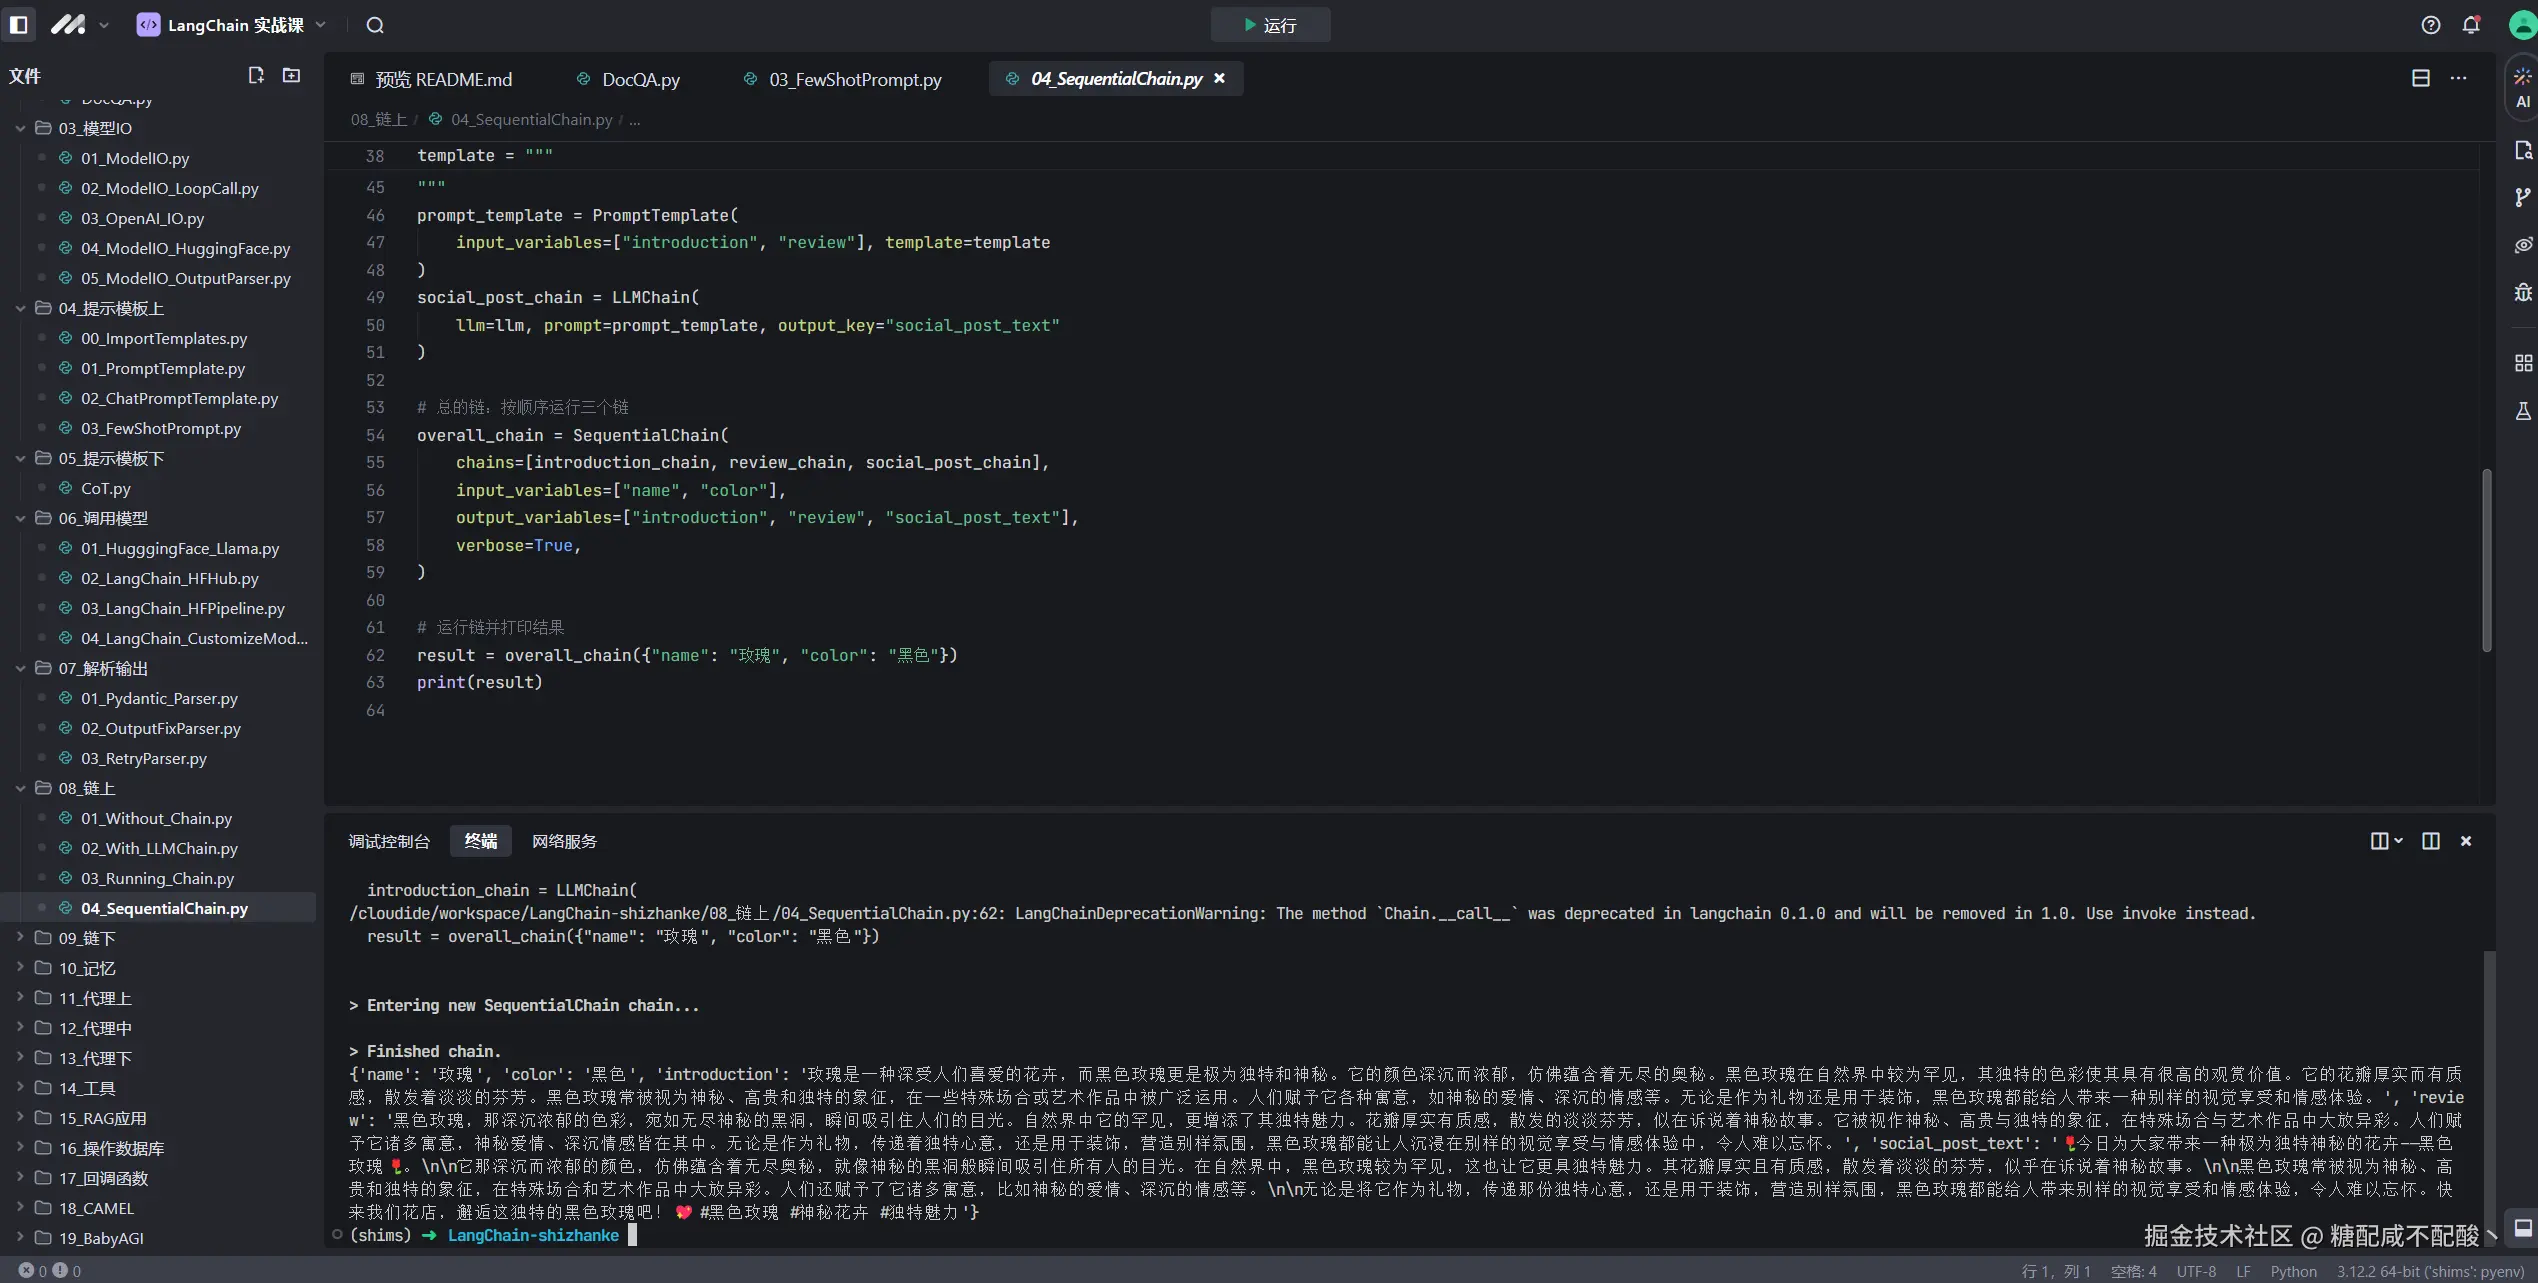This screenshot has height=1283, width=2538.
Task: Open the AI assistant panel icon
Action: point(2522,87)
